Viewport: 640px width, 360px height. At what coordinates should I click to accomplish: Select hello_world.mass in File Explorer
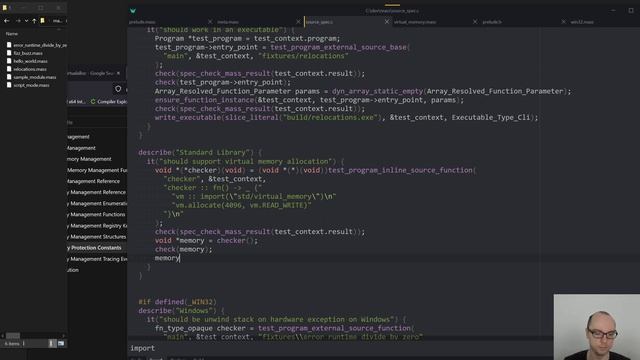27,61
